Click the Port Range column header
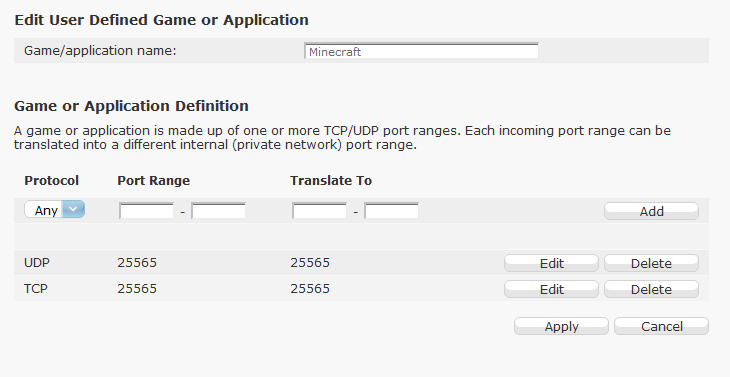The width and height of the screenshot is (730, 377). [154, 181]
